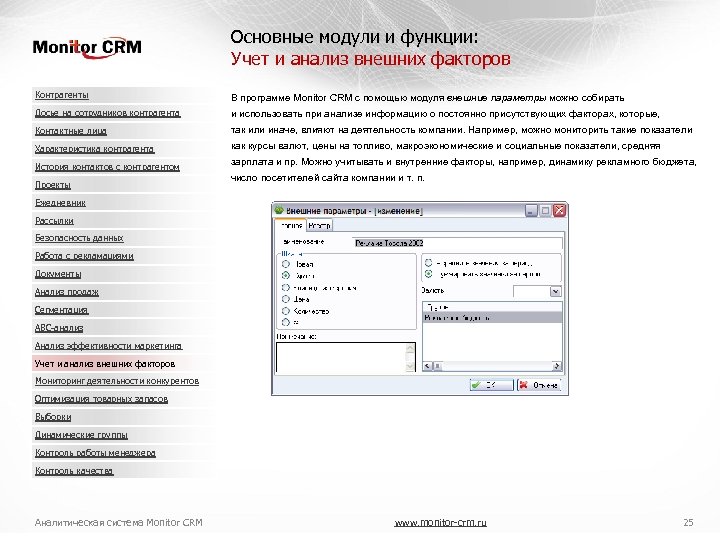The height and width of the screenshot is (540, 720).
Task: Open Динамические группы link
Action: click(81, 435)
